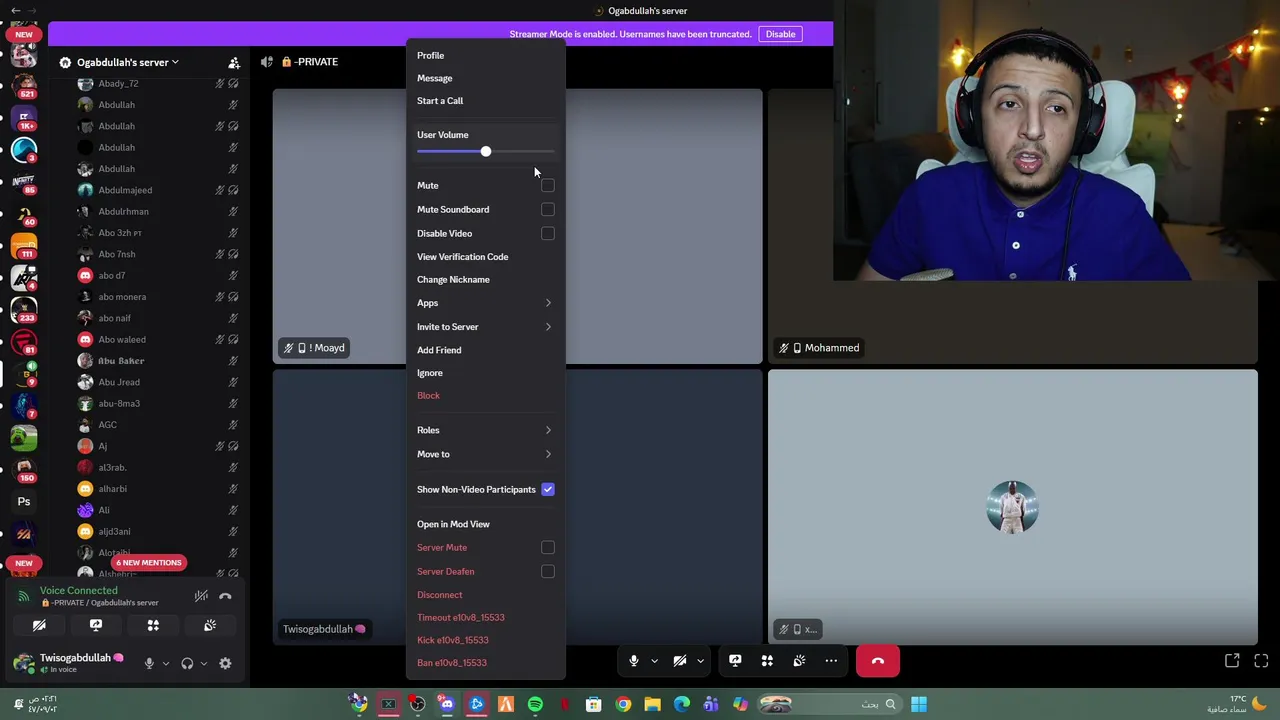Deafen with the headphones icon in user panel
The image size is (1280, 720).
click(x=187, y=663)
